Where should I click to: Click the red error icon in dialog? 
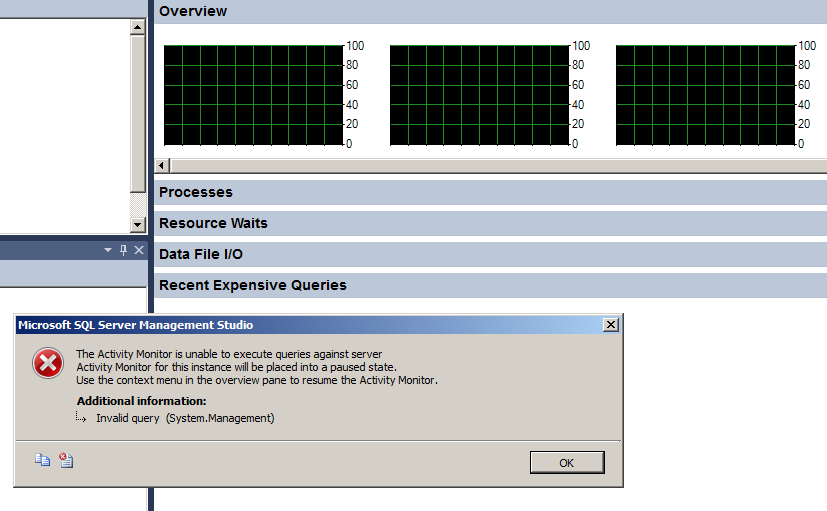48,364
